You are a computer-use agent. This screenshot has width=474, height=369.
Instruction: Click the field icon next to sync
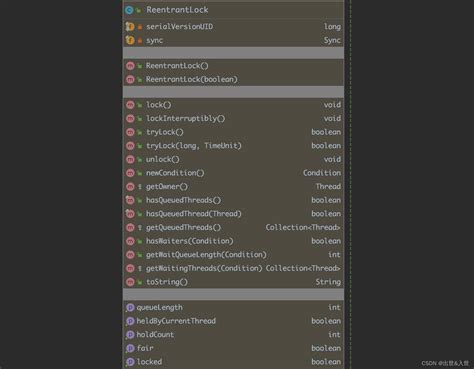tap(130, 40)
